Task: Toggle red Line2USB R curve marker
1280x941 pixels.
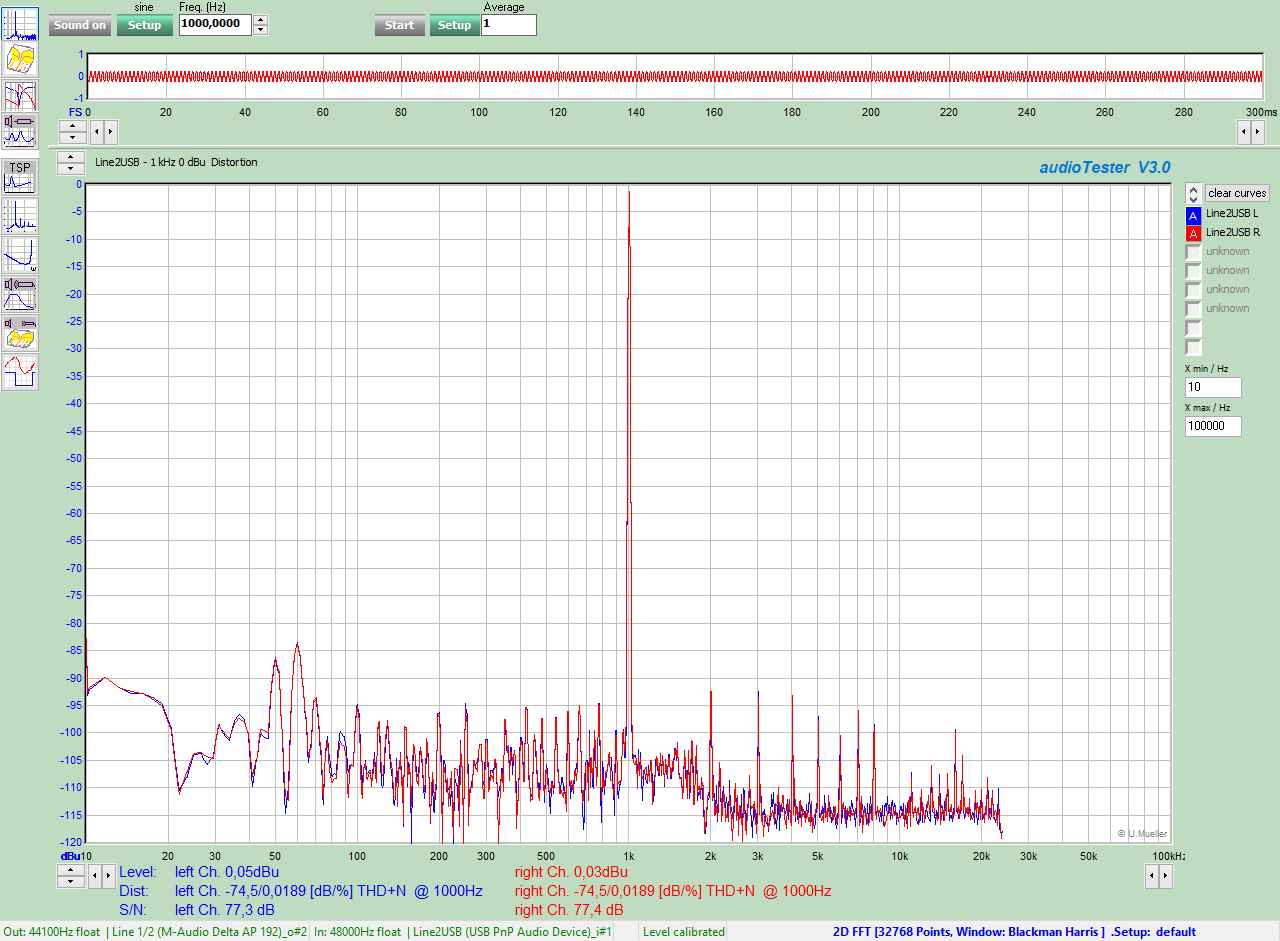Action: [x=1193, y=233]
